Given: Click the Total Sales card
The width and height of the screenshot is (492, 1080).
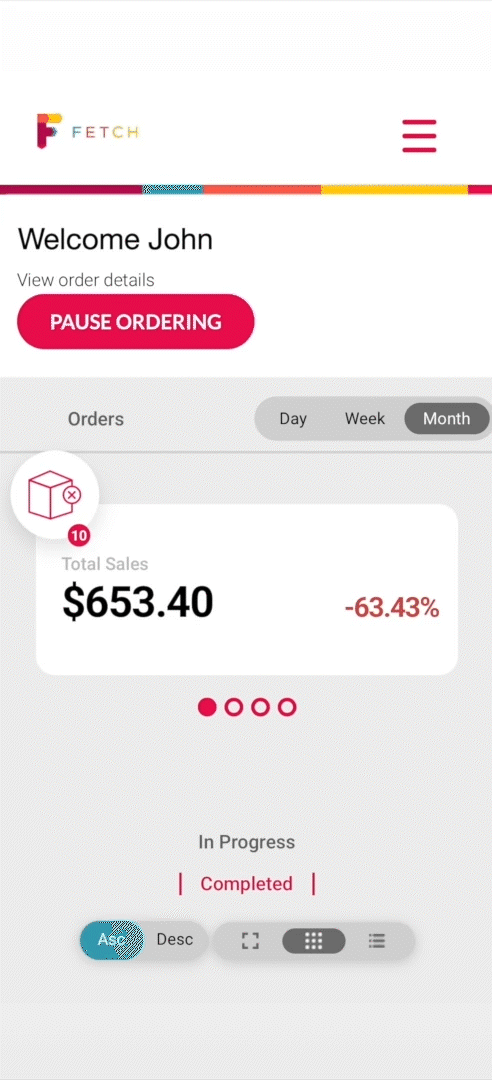Looking at the screenshot, I should pos(247,590).
